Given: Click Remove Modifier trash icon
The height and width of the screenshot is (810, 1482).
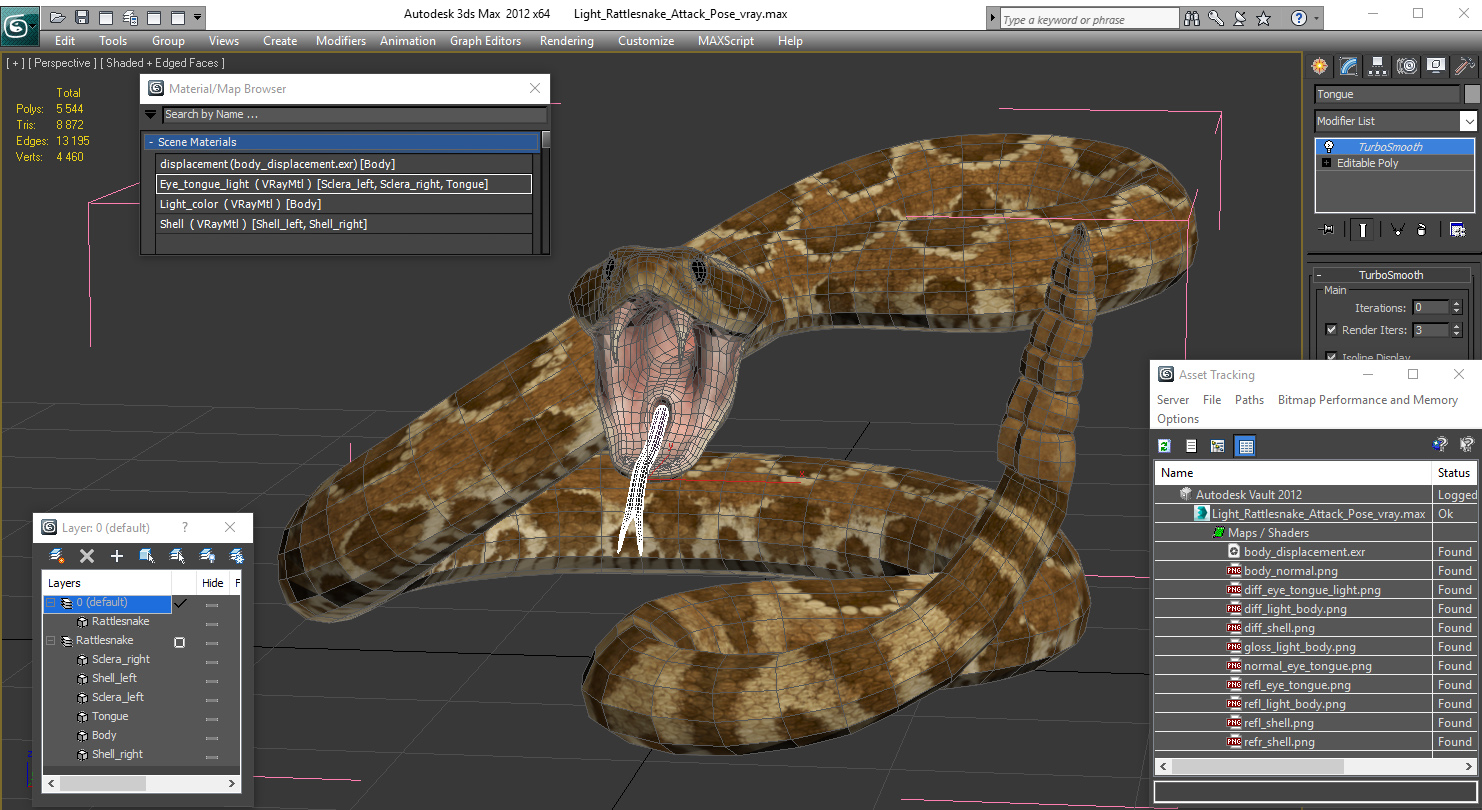Looking at the screenshot, I should tap(1422, 230).
